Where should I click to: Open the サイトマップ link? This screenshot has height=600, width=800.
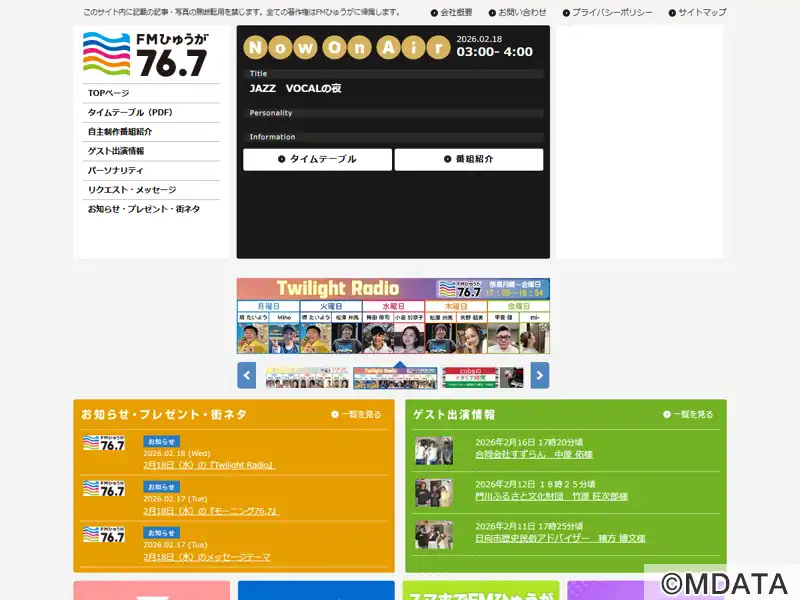click(x=697, y=12)
